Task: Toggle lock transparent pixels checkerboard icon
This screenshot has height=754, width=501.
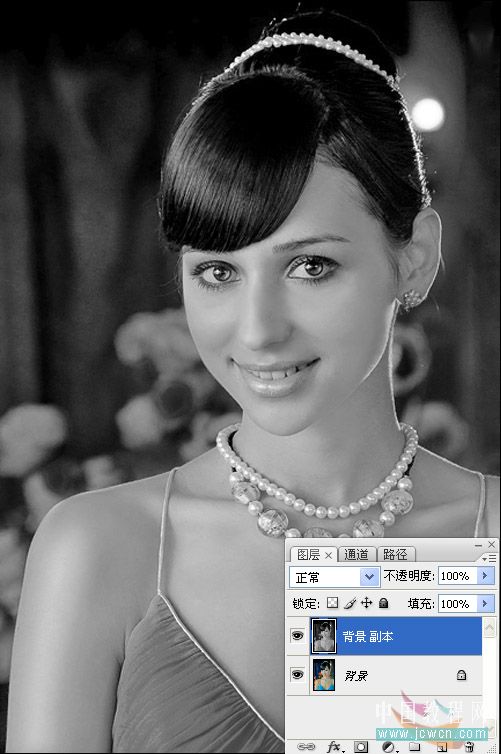Action: [332, 603]
